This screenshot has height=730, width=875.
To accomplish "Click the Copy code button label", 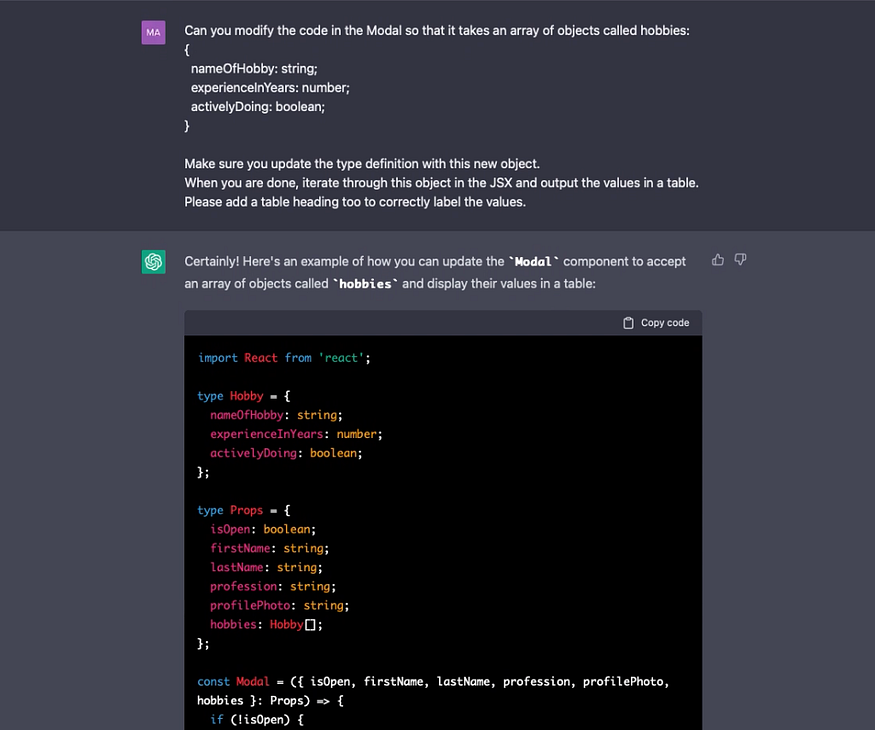I will 665,323.
